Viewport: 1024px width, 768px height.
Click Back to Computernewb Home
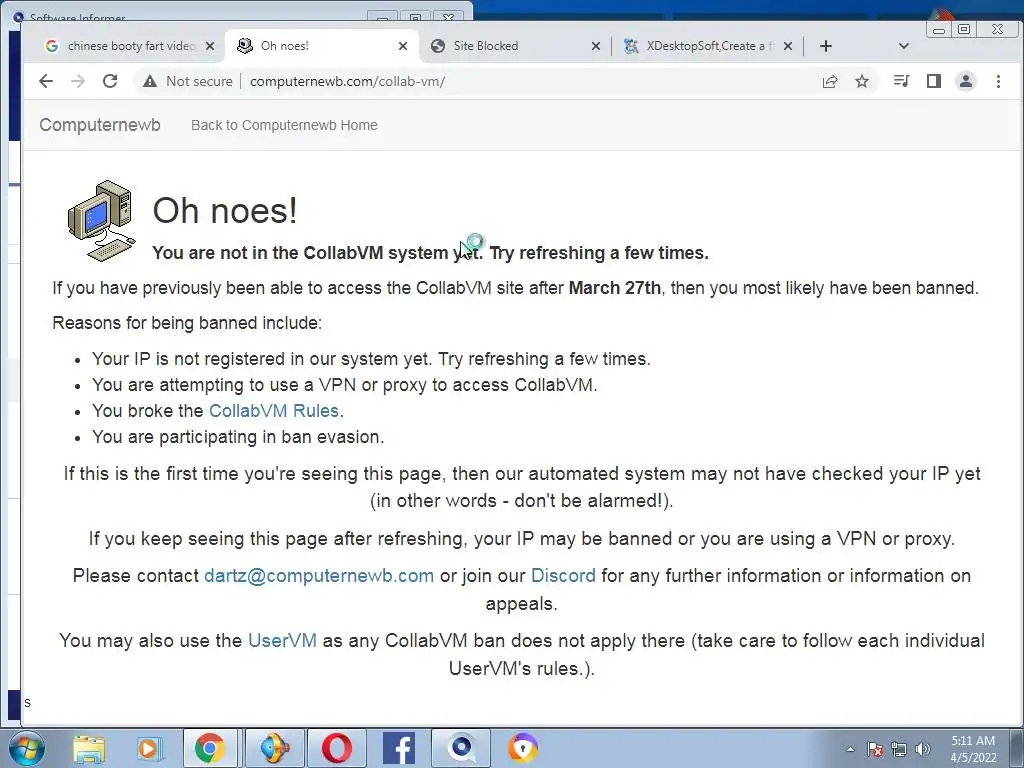pyautogui.click(x=284, y=125)
